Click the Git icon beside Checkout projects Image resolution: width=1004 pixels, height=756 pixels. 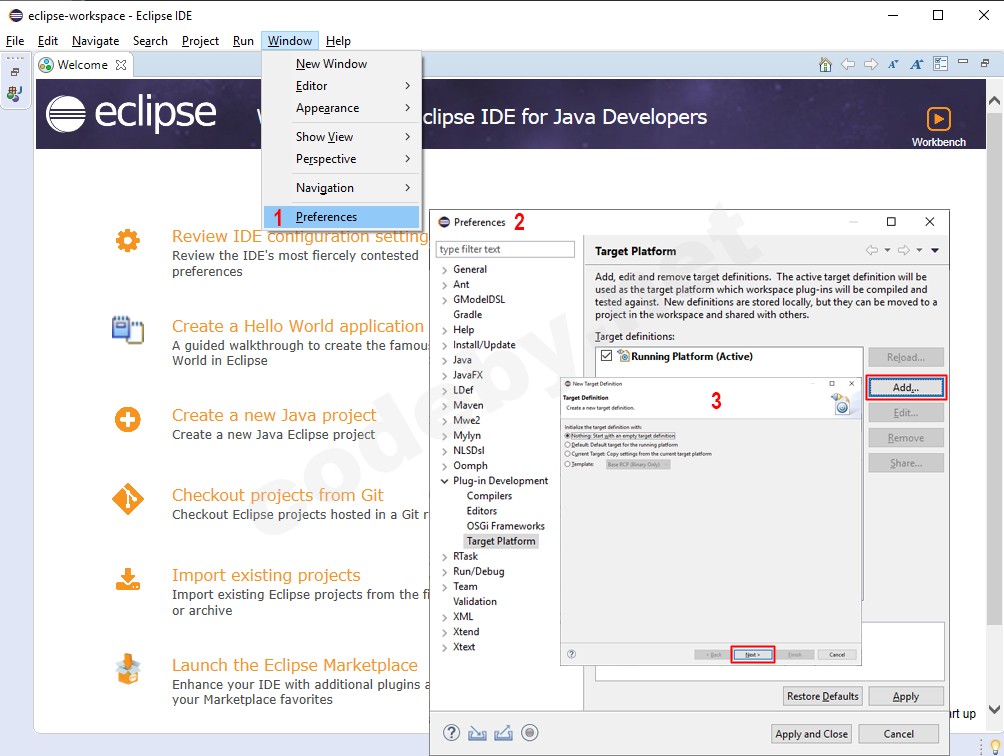(x=127, y=499)
